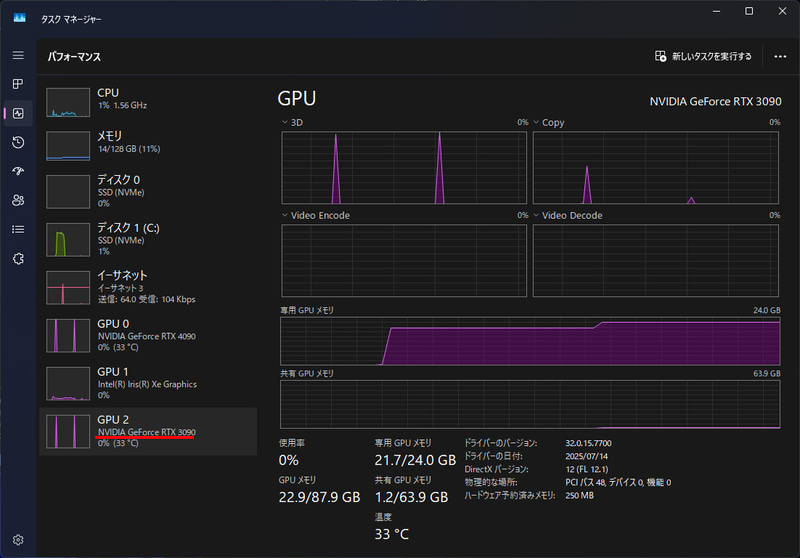Click the Video Encode graph
This screenshot has width=800, height=558.
(404, 261)
